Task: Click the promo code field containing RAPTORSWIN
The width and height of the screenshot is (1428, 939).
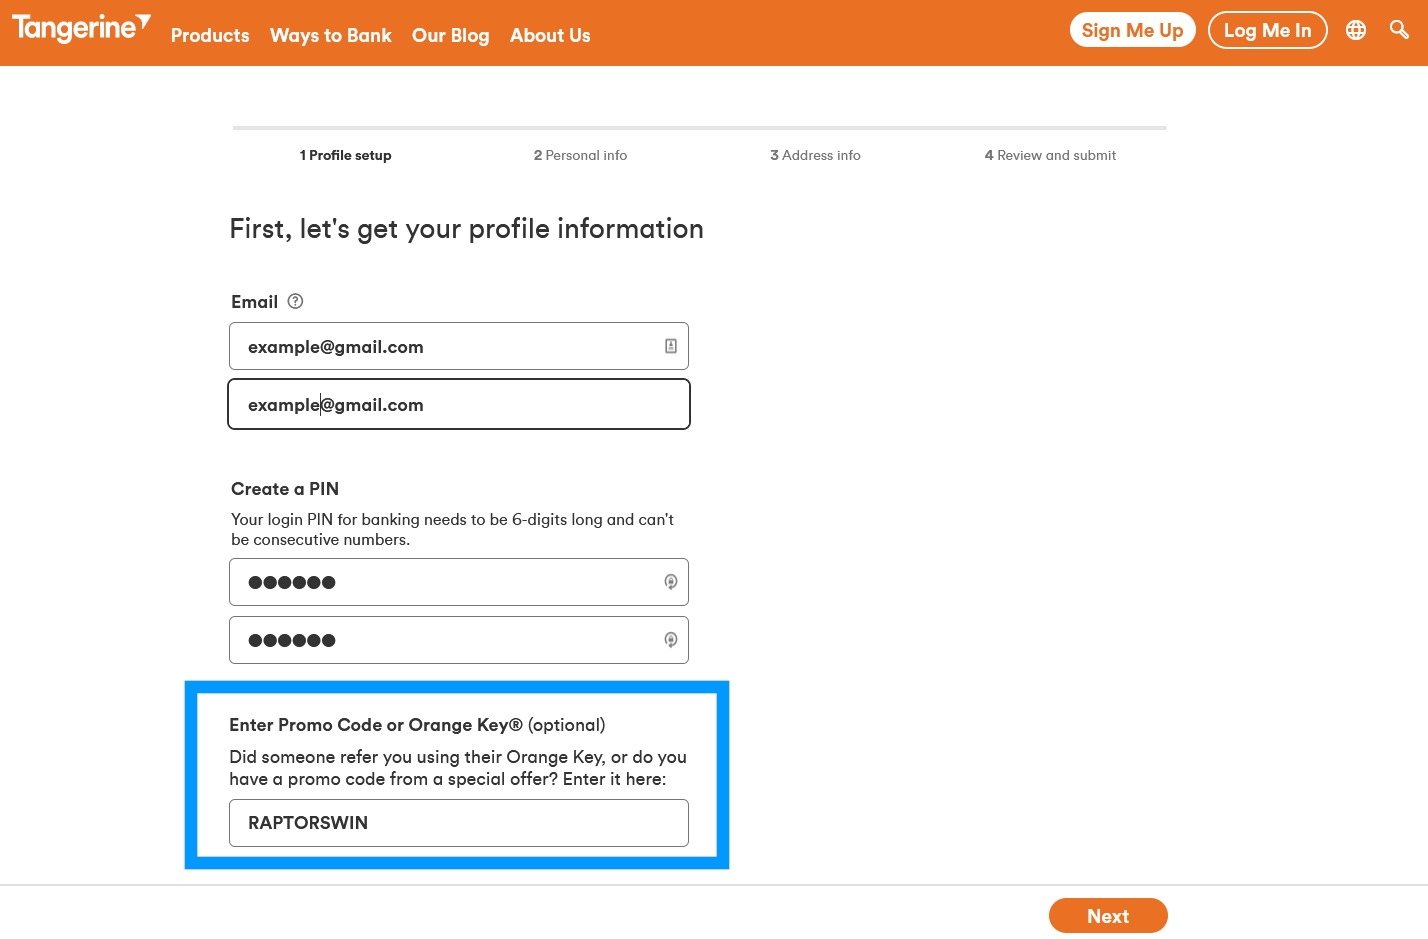Action: [459, 823]
